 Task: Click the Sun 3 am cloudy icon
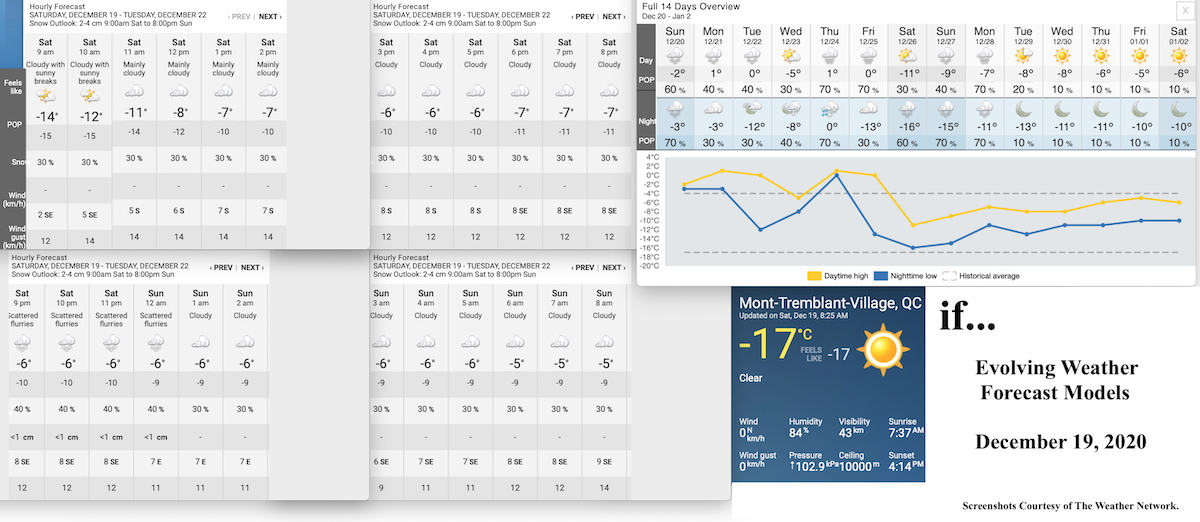[x=381, y=343]
